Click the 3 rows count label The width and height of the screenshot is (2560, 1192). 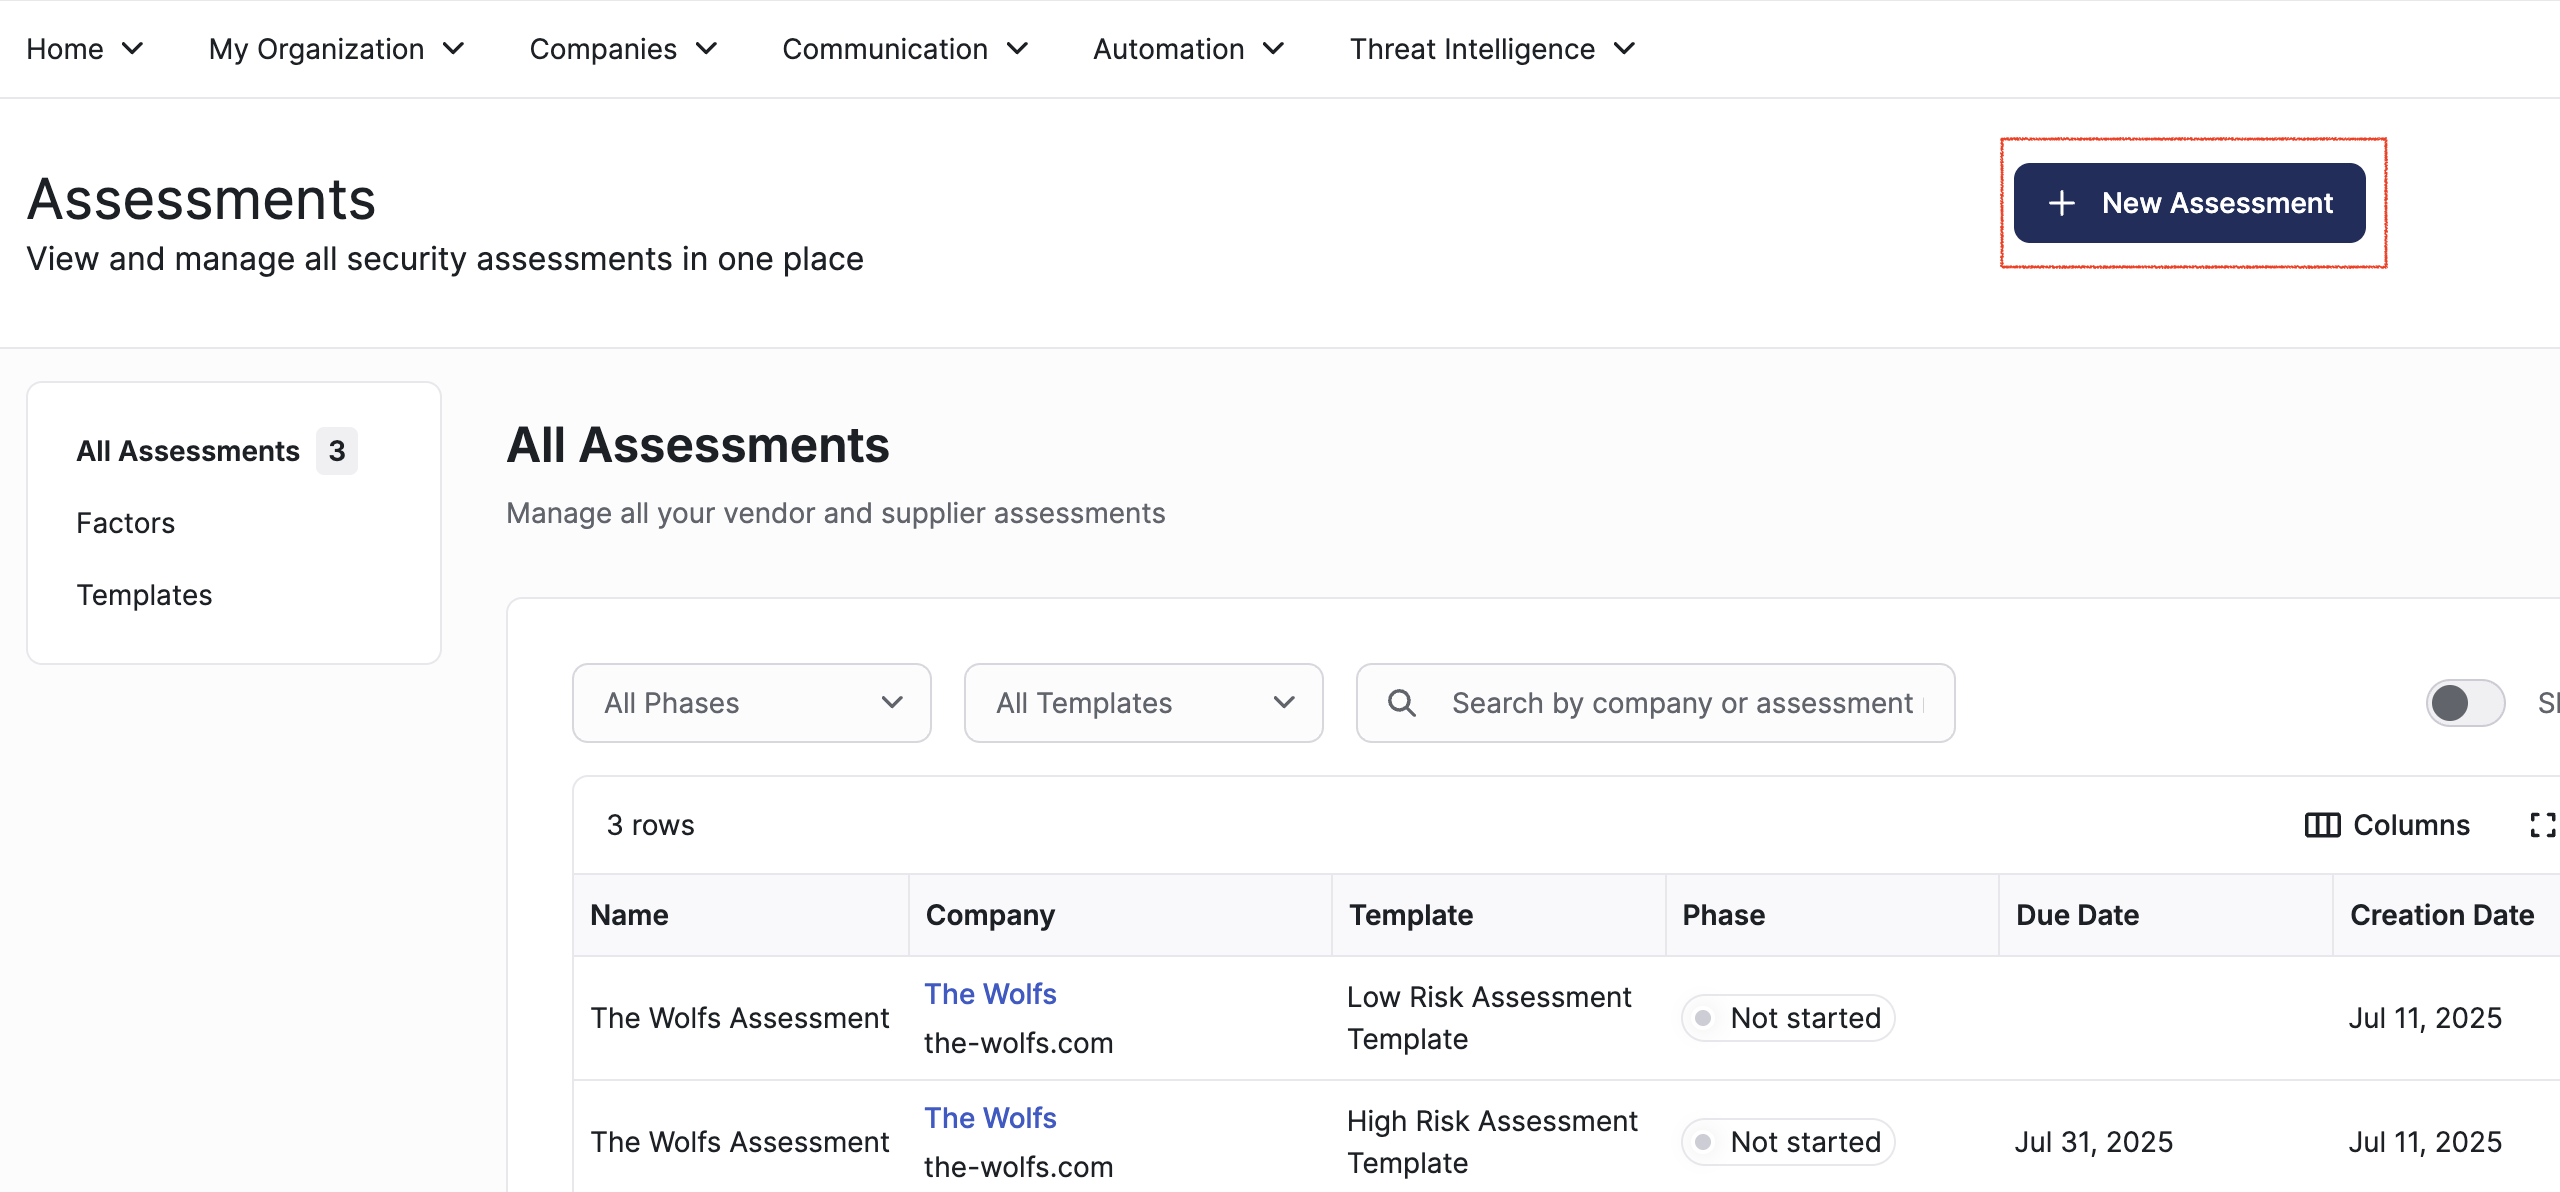650,825
